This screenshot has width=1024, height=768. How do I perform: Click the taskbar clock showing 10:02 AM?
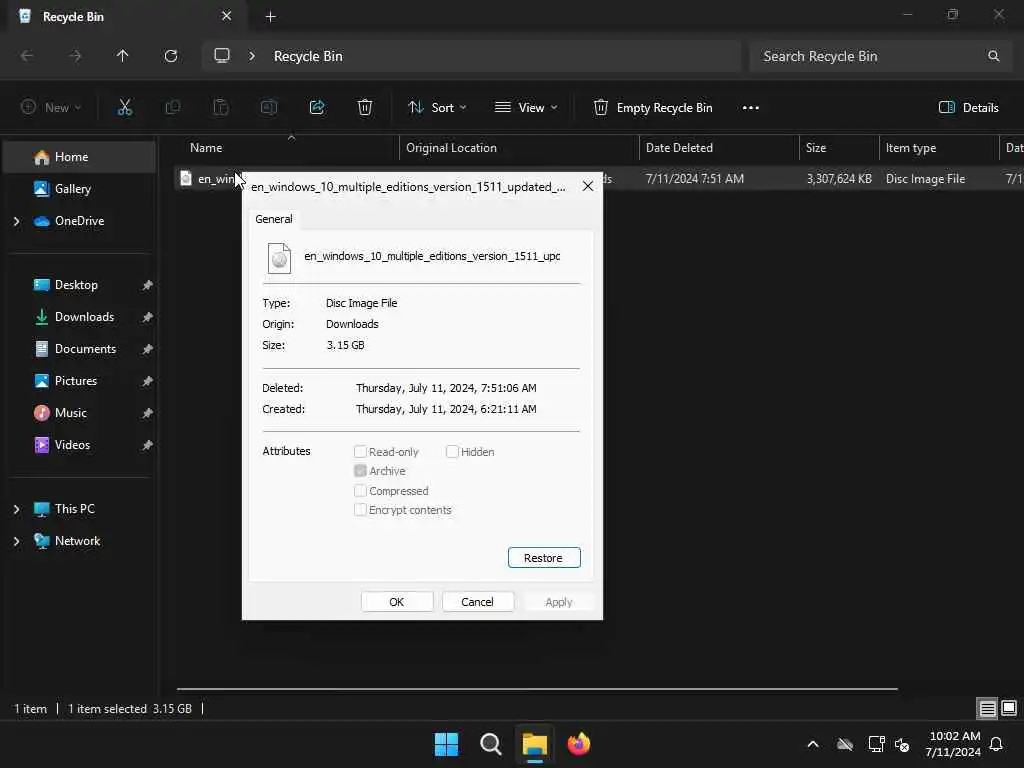(x=953, y=744)
